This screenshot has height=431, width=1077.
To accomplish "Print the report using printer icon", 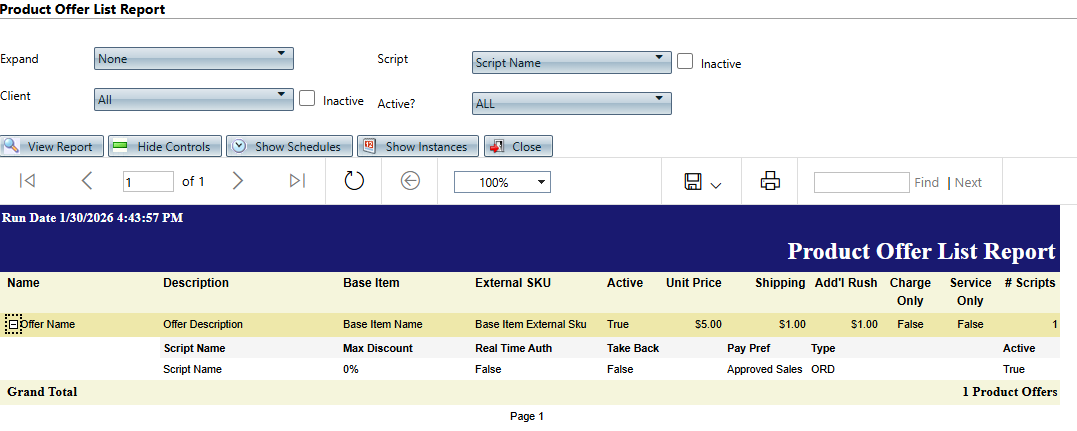I will tap(770, 181).
